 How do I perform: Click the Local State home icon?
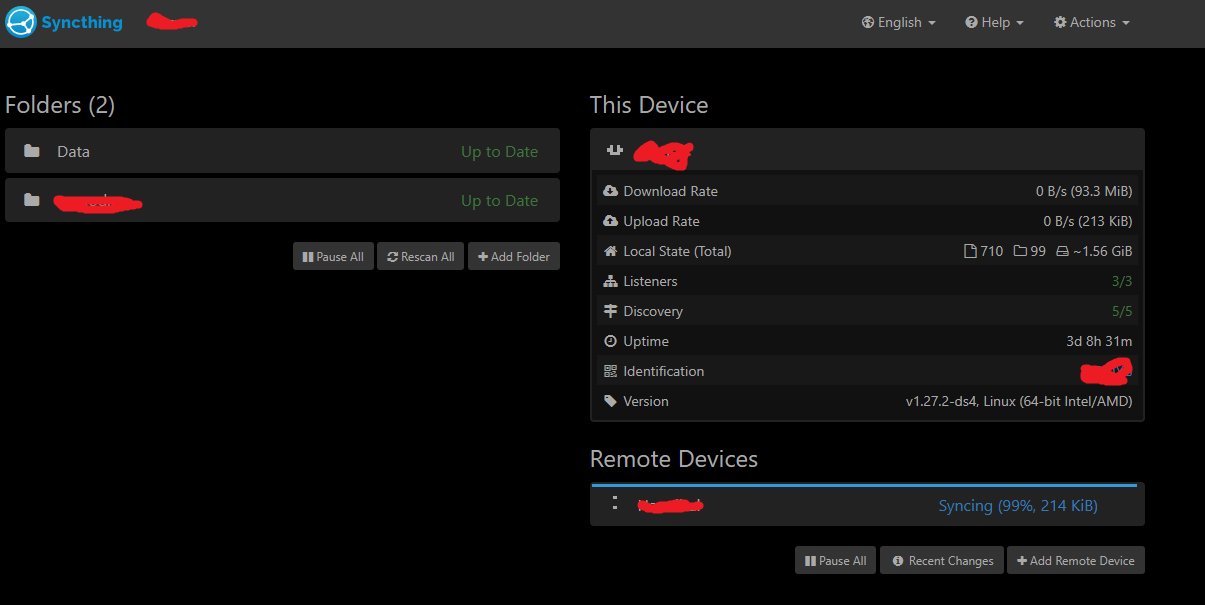(x=611, y=251)
